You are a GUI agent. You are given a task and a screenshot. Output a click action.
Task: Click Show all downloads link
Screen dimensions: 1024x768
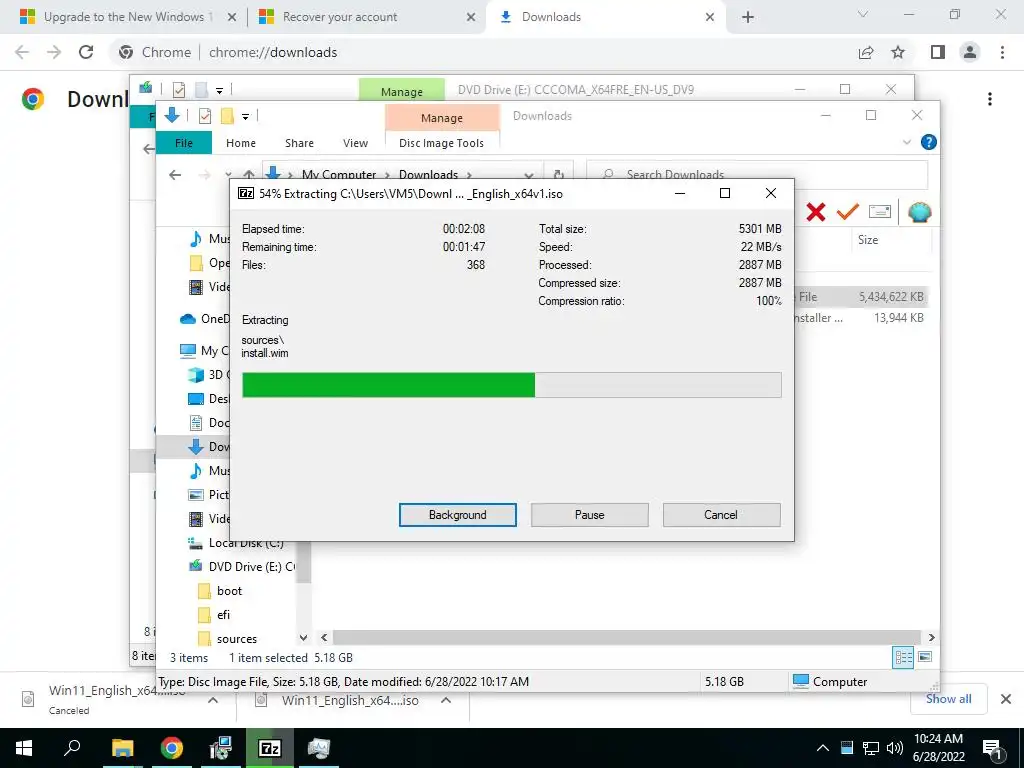(x=948, y=699)
